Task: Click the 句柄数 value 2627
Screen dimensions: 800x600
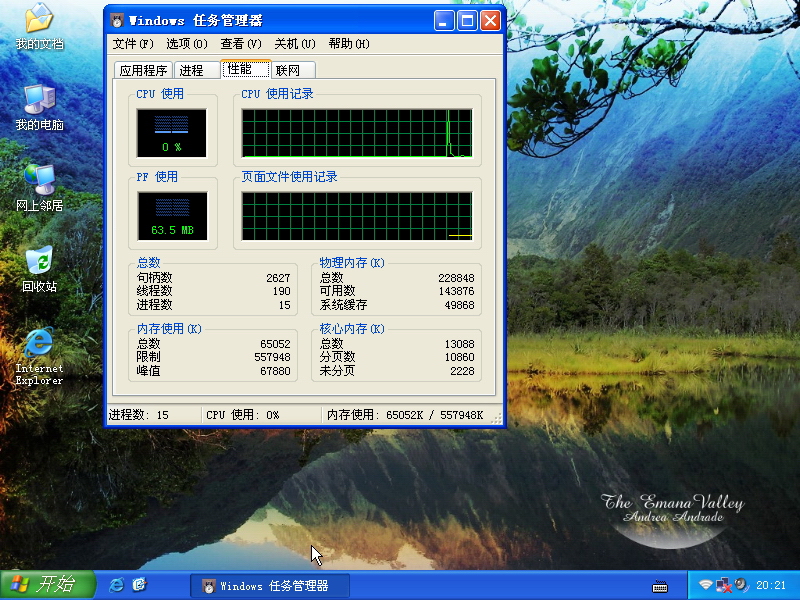Action: pyautogui.click(x=278, y=278)
